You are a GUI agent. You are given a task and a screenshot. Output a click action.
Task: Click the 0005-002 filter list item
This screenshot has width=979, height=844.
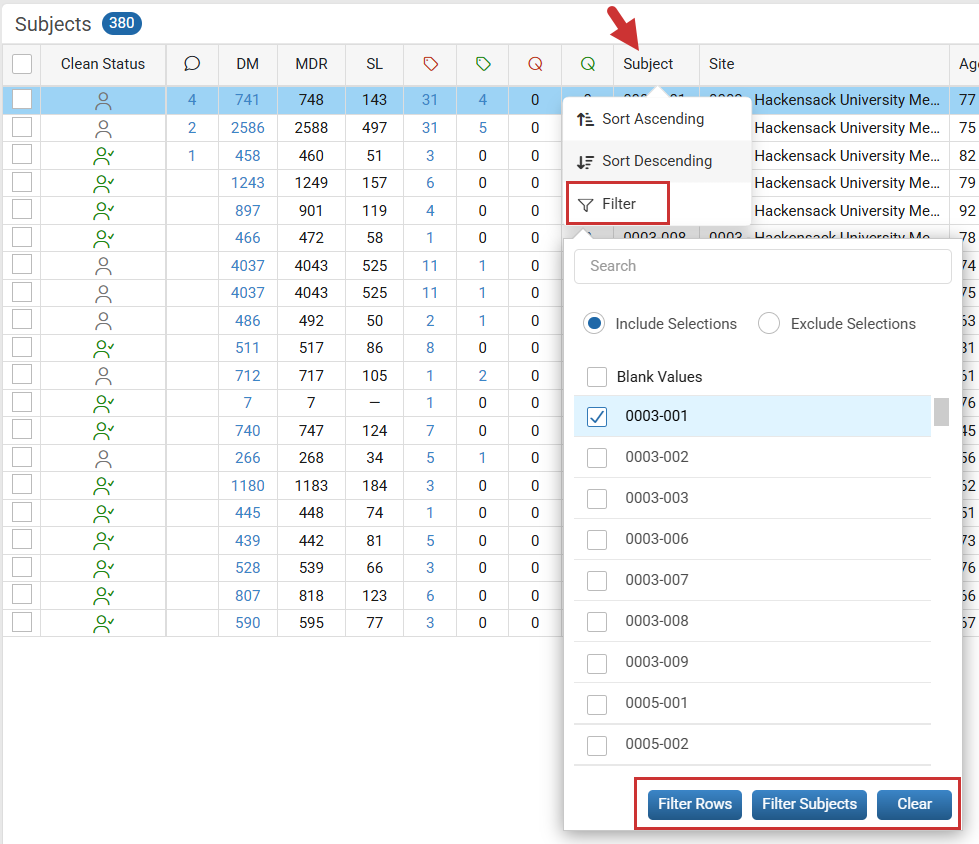752,744
